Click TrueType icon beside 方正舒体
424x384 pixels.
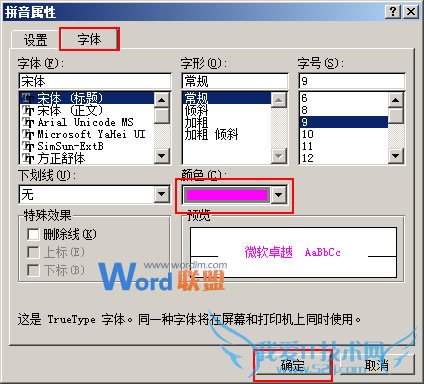pos(28,158)
